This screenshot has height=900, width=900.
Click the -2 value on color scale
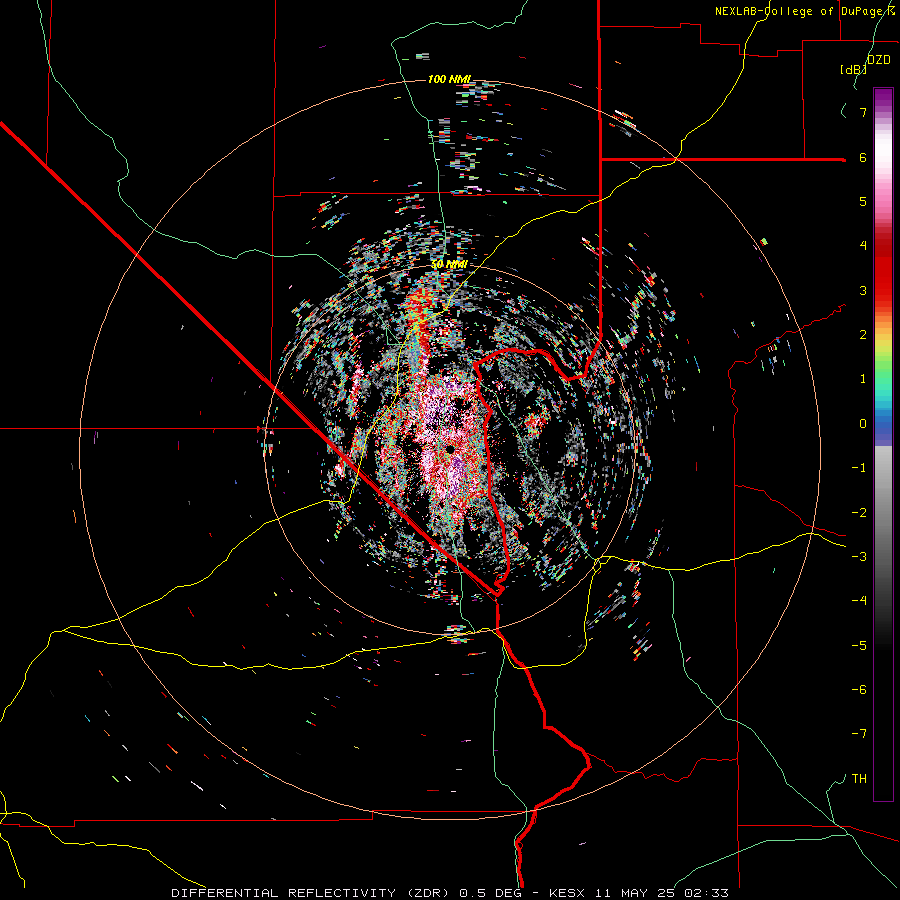point(859,513)
